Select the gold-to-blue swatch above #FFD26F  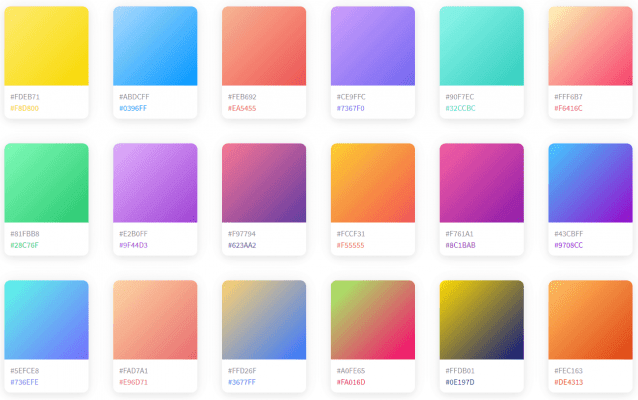point(264,320)
